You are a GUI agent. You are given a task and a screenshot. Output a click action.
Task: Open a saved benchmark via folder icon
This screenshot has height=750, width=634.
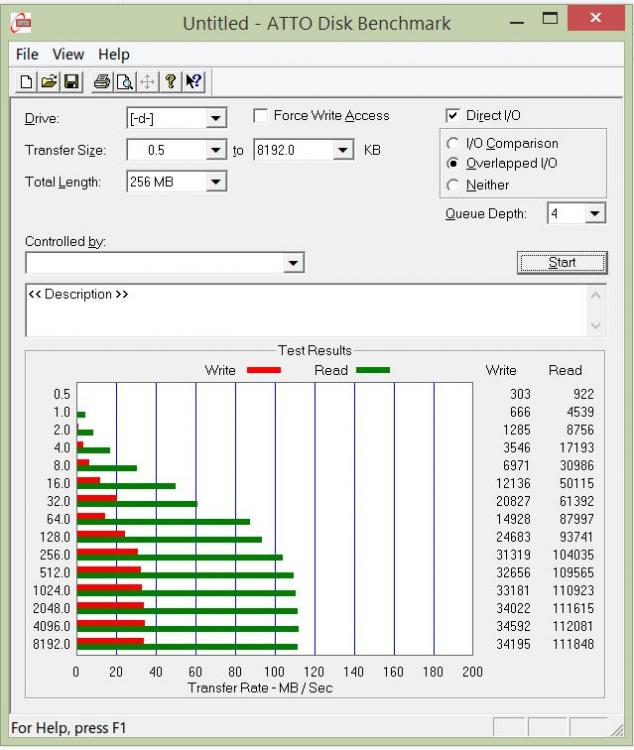pos(49,82)
